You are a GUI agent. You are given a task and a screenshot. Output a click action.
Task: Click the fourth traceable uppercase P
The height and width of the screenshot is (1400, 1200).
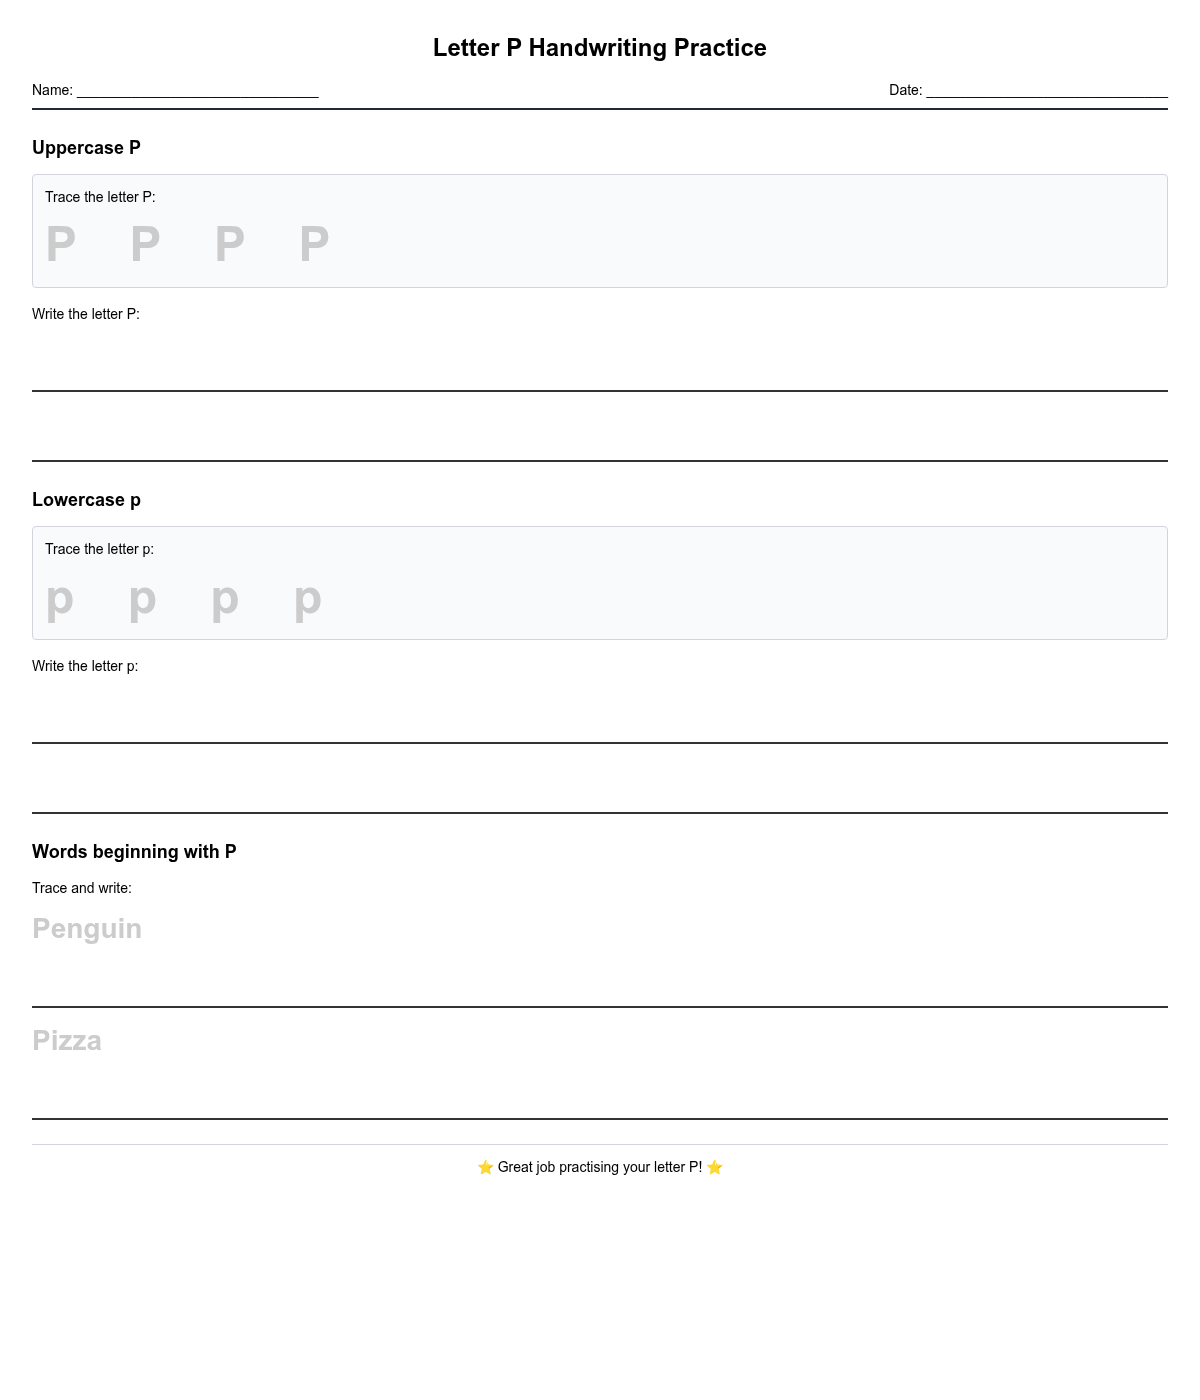(314, 243)
